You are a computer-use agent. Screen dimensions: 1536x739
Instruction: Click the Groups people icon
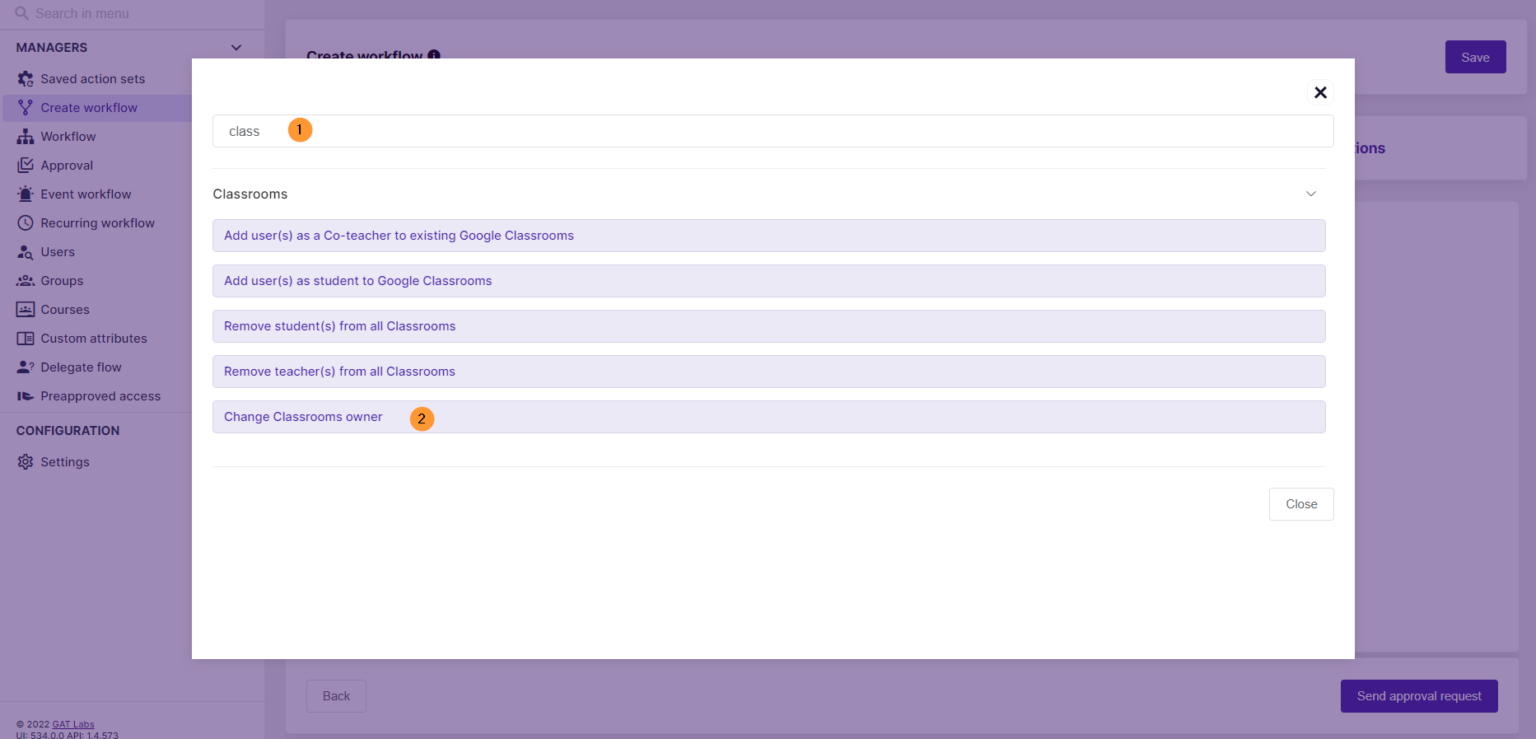[25, 280]
